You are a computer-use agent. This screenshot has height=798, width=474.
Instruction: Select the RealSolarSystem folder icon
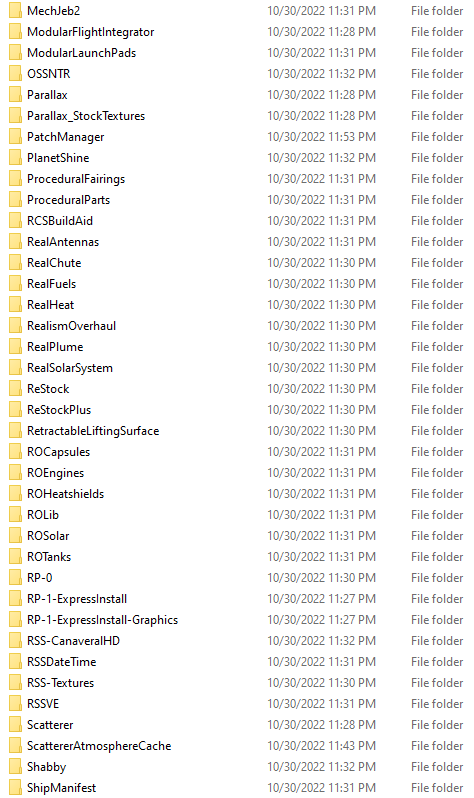click(x=15, y=367)
